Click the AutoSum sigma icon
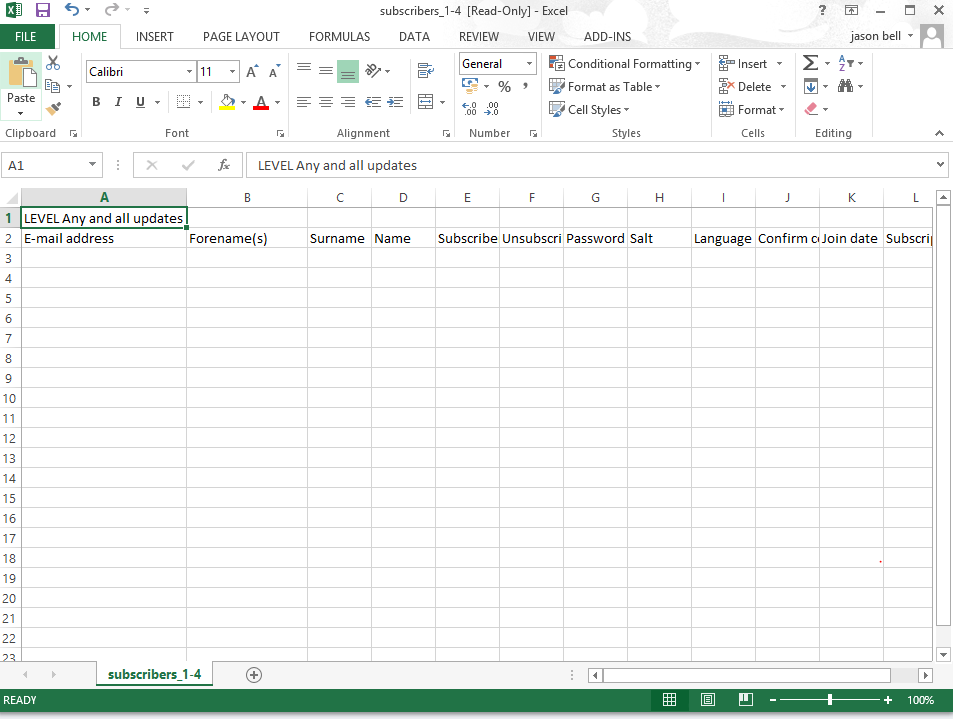Image resolution: width=953 pixels, height=719 pixels. (810, 63)
